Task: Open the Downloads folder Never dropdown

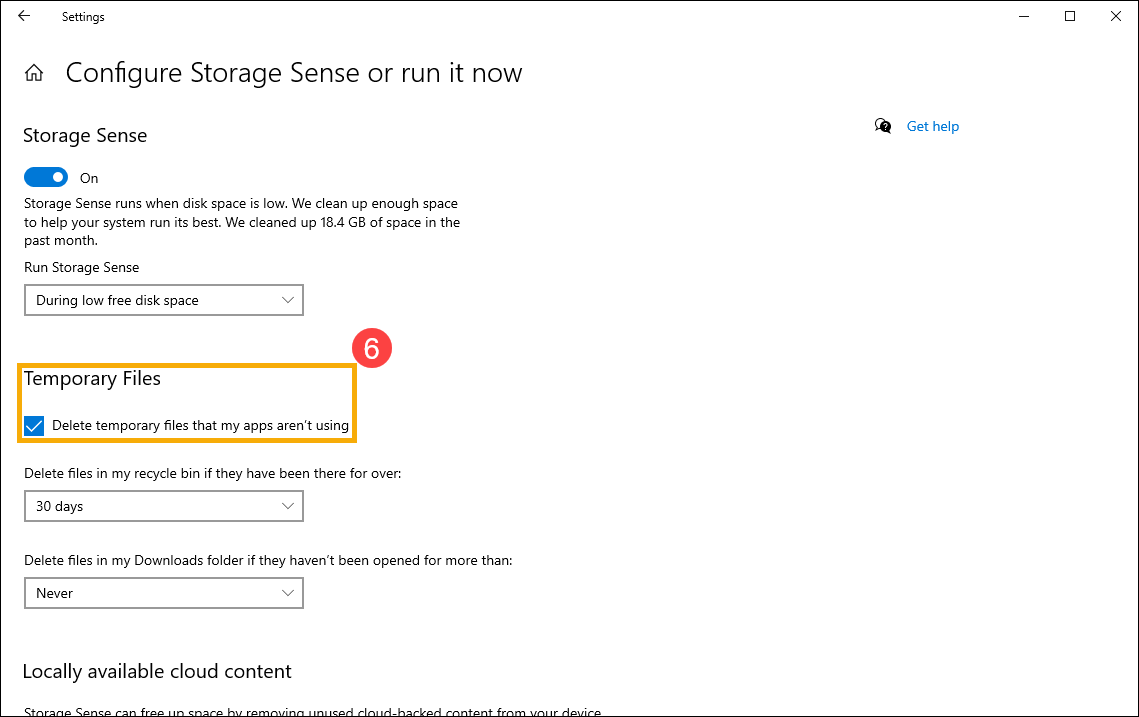Action: (163, 593)
